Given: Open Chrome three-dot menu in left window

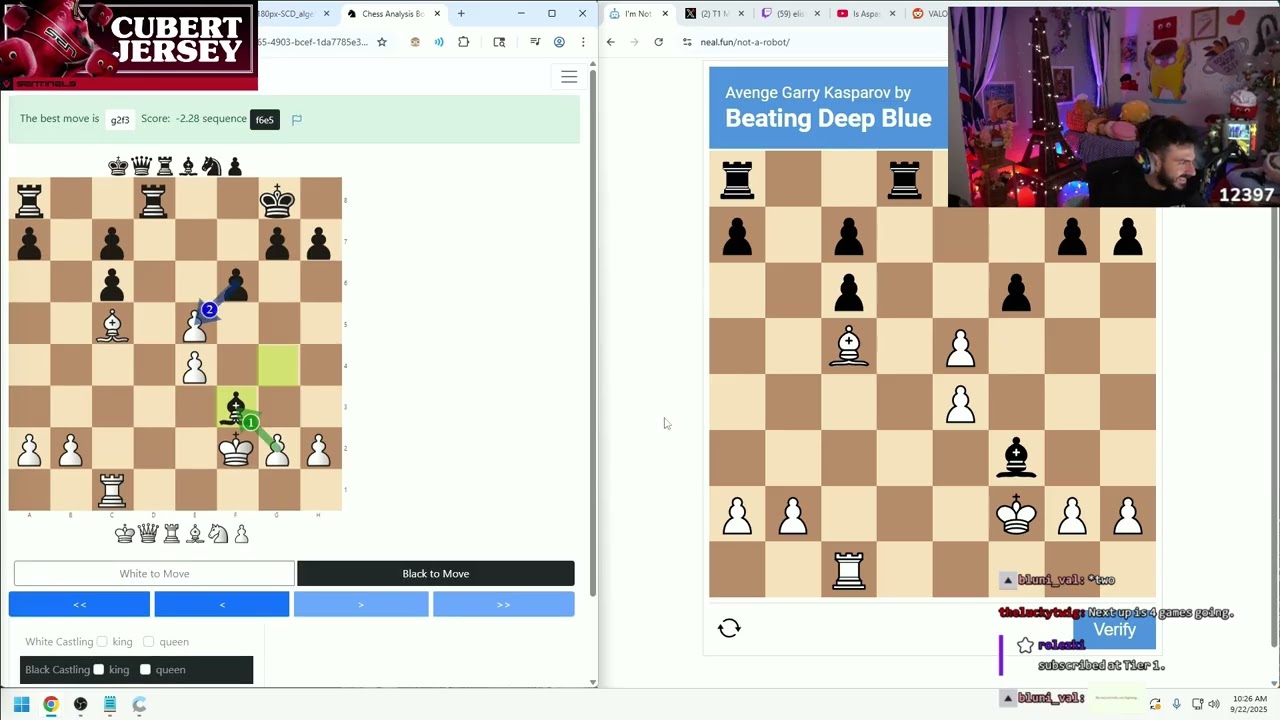Looking at the screenshot, I should tap(583, 42).
